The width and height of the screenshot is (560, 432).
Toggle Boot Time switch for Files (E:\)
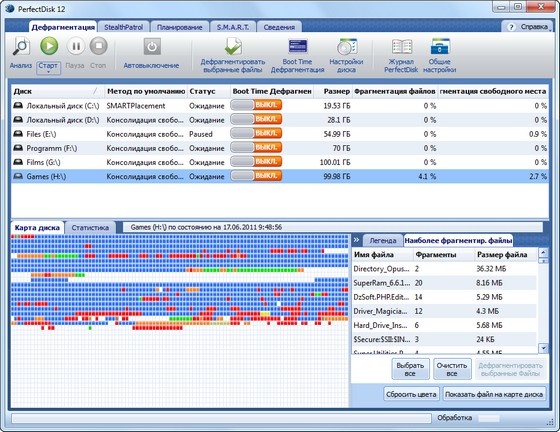click(256, 133)
